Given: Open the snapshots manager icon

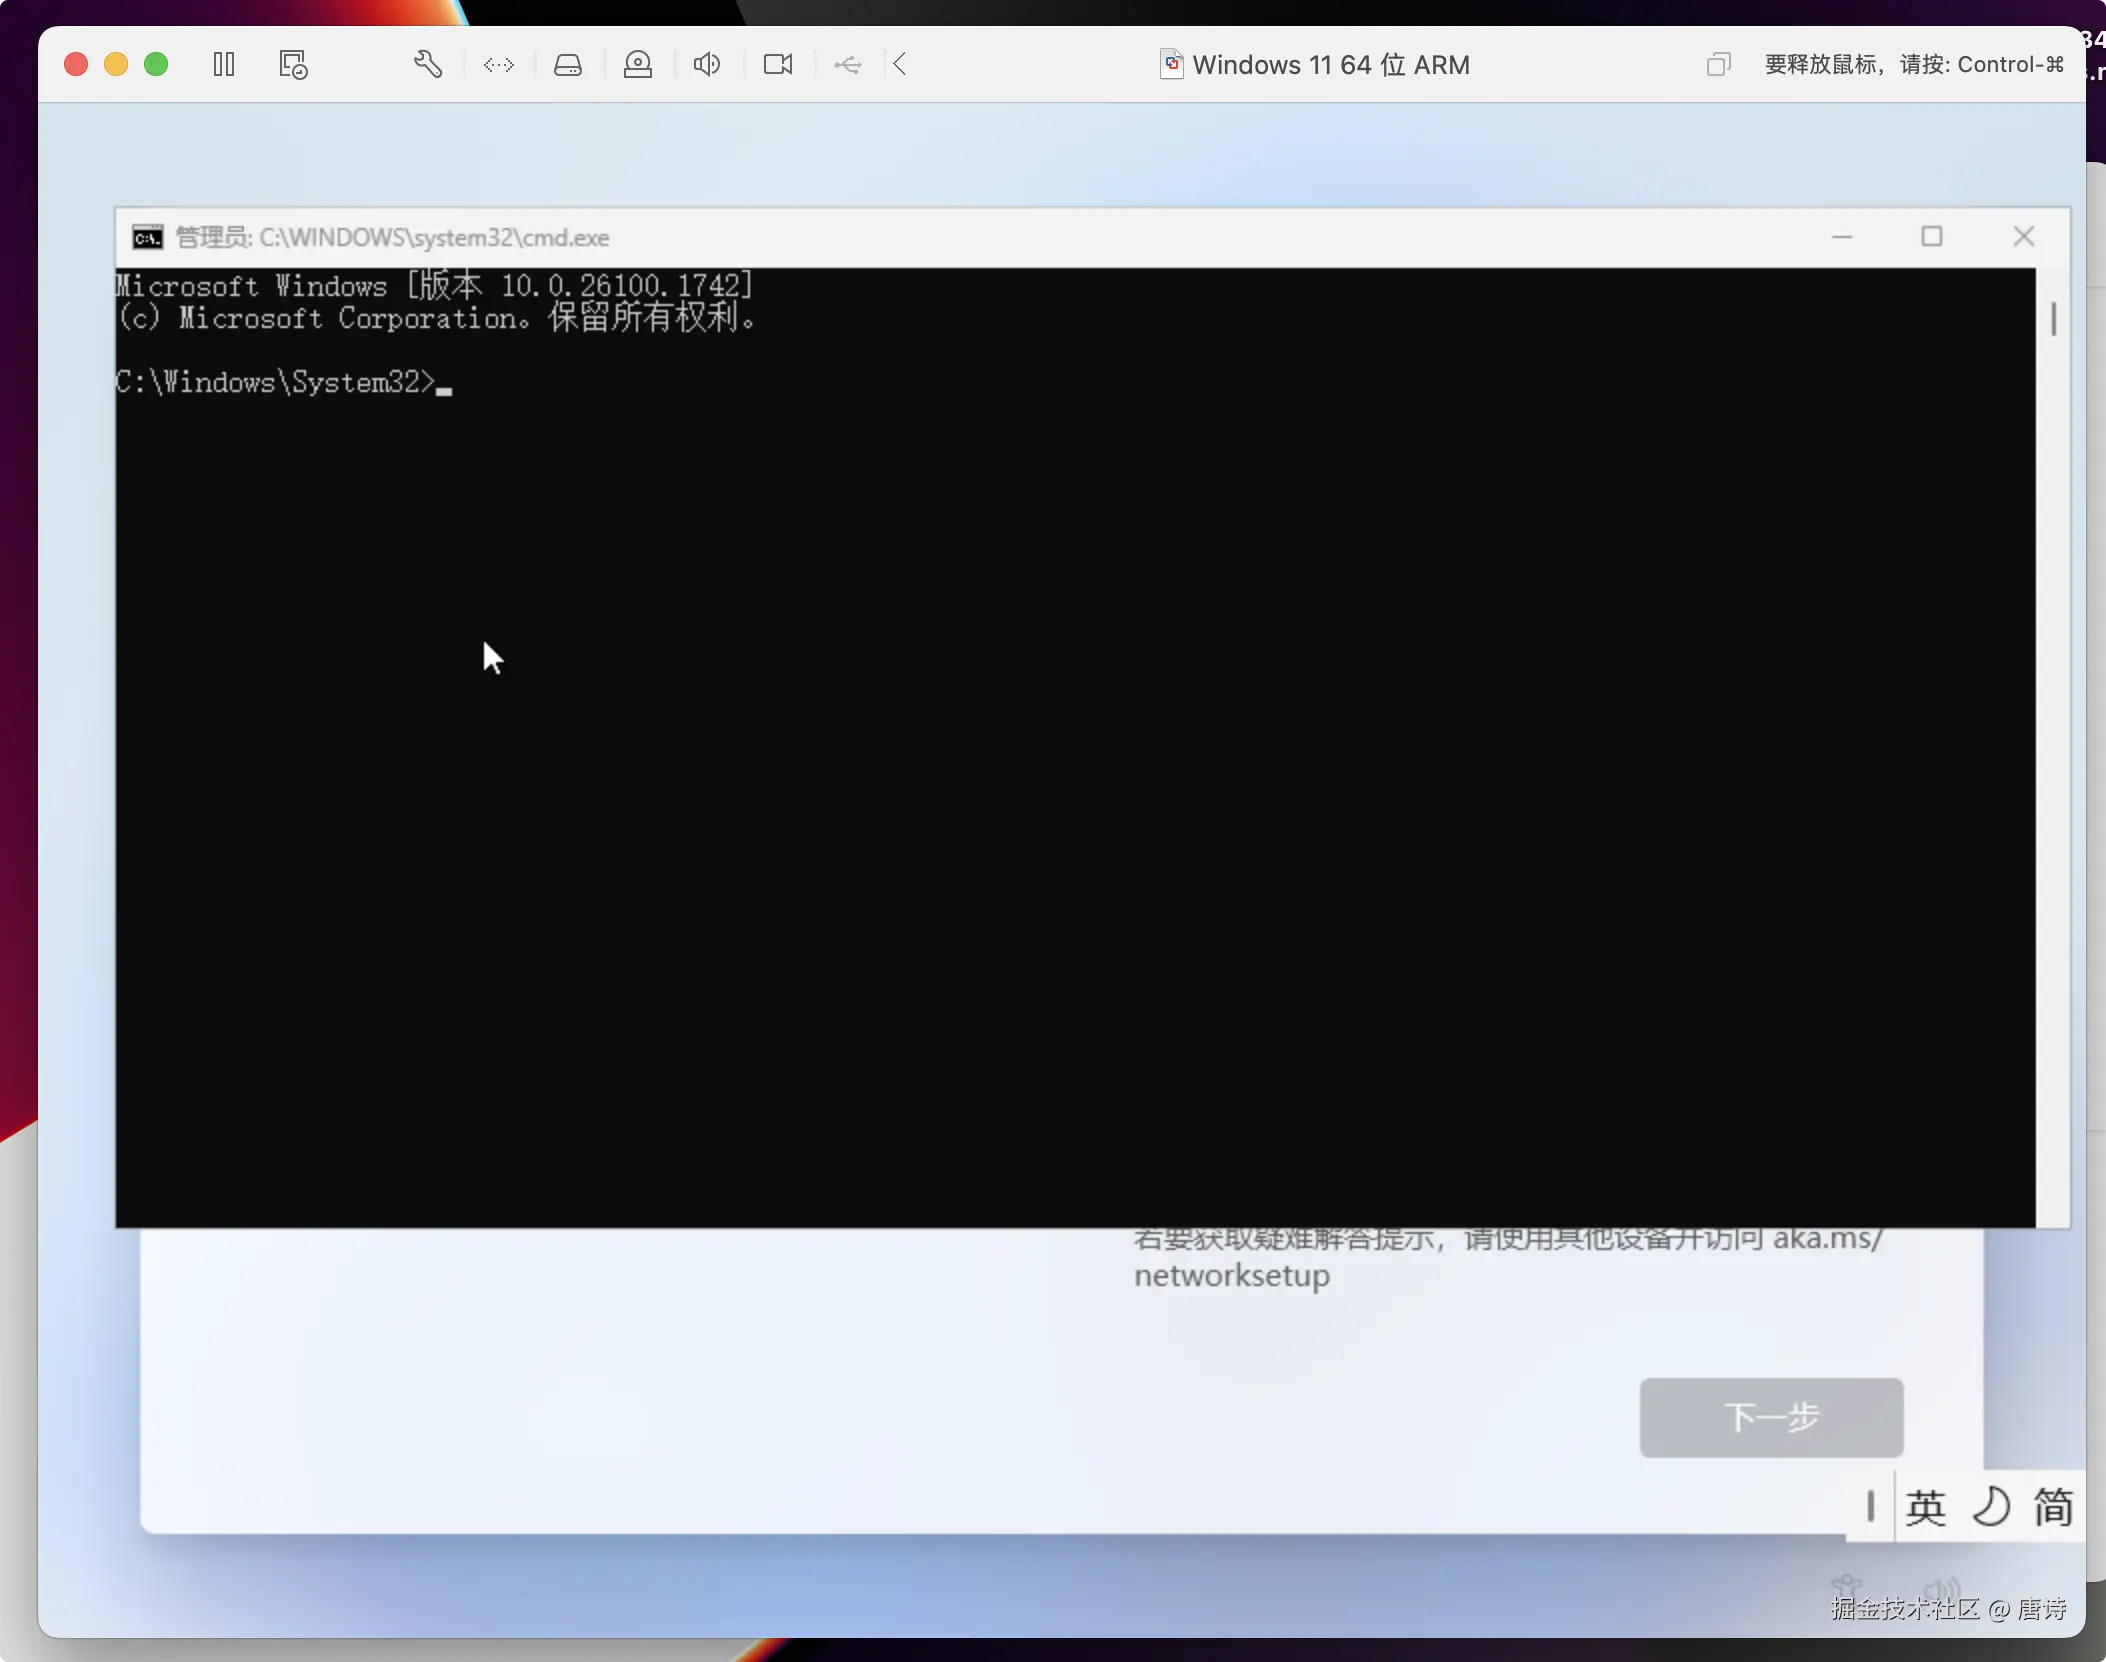Looking at the screenshot, I should pos(293,65).
